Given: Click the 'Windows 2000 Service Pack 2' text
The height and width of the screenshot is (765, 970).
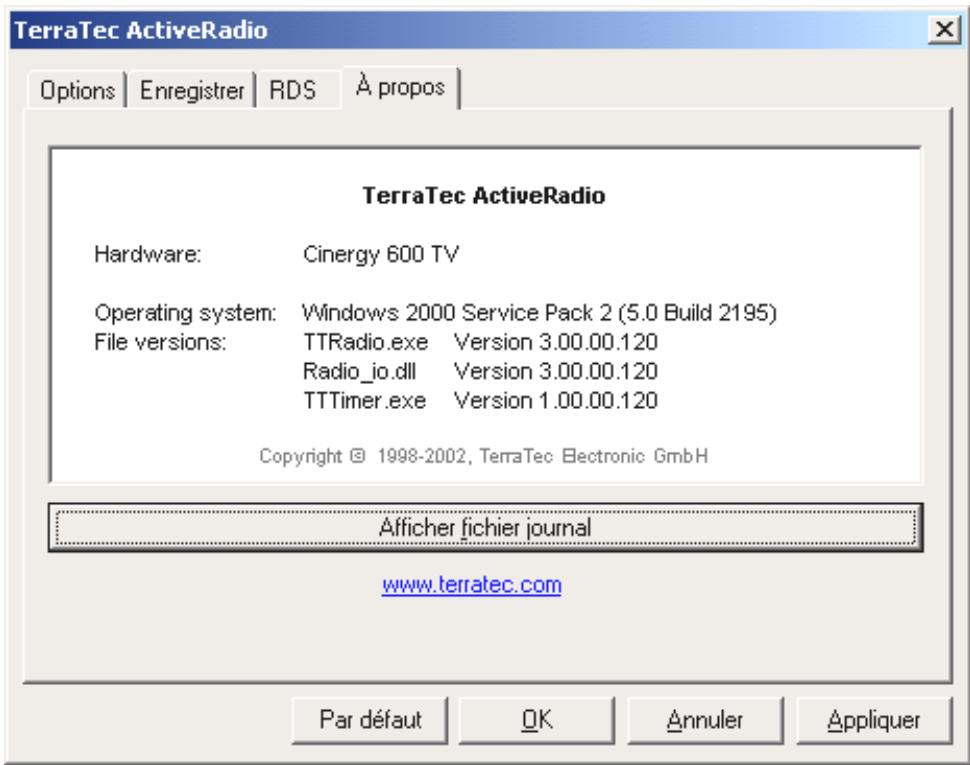Looking at the screenshot, I should (x=457, y=313).
